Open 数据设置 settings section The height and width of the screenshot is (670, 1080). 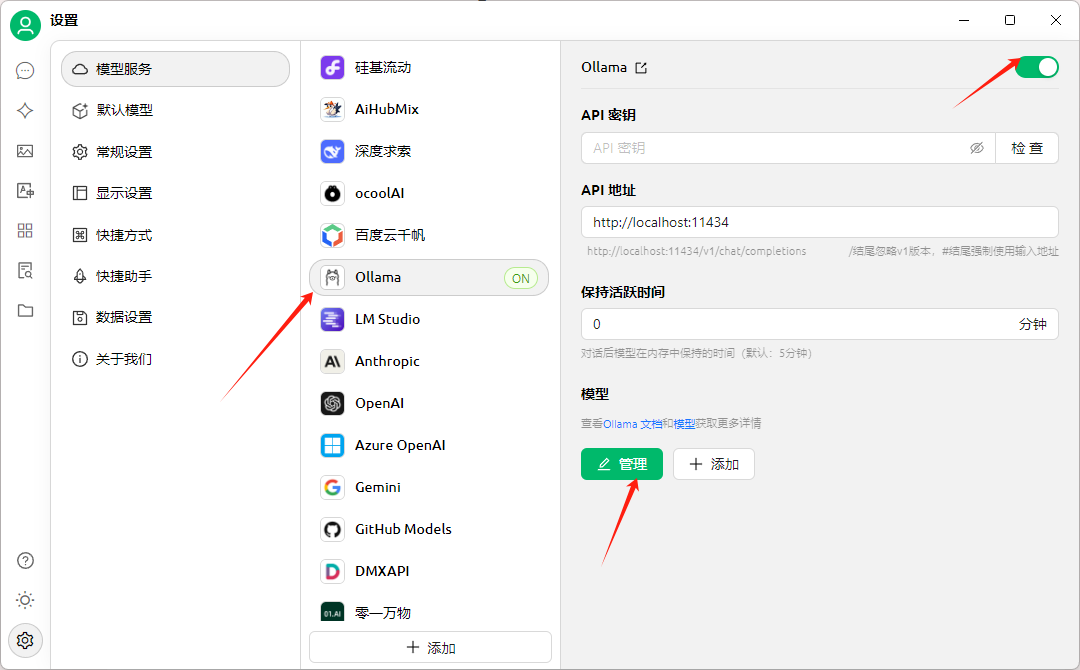(x=176, y=317)
